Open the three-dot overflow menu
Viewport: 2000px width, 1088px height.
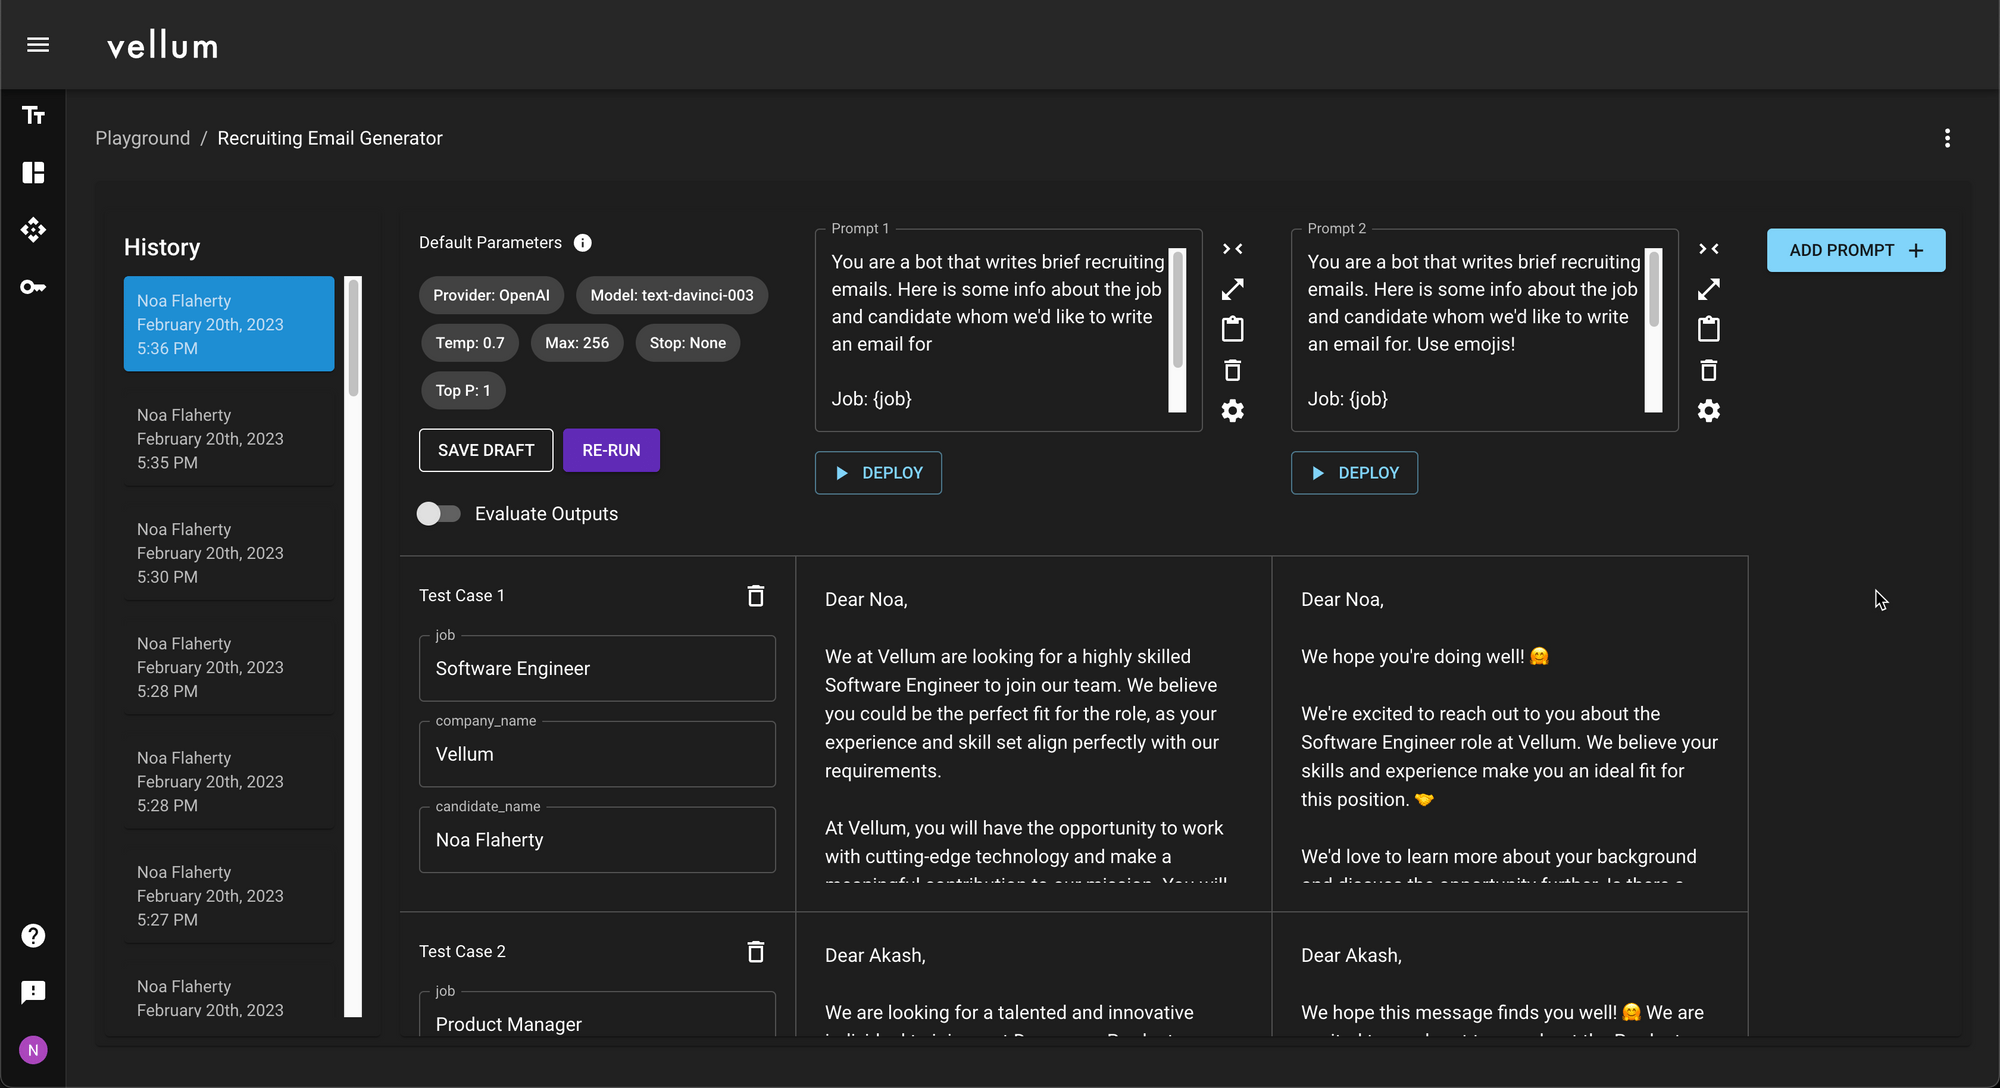tap(1947, 137)
